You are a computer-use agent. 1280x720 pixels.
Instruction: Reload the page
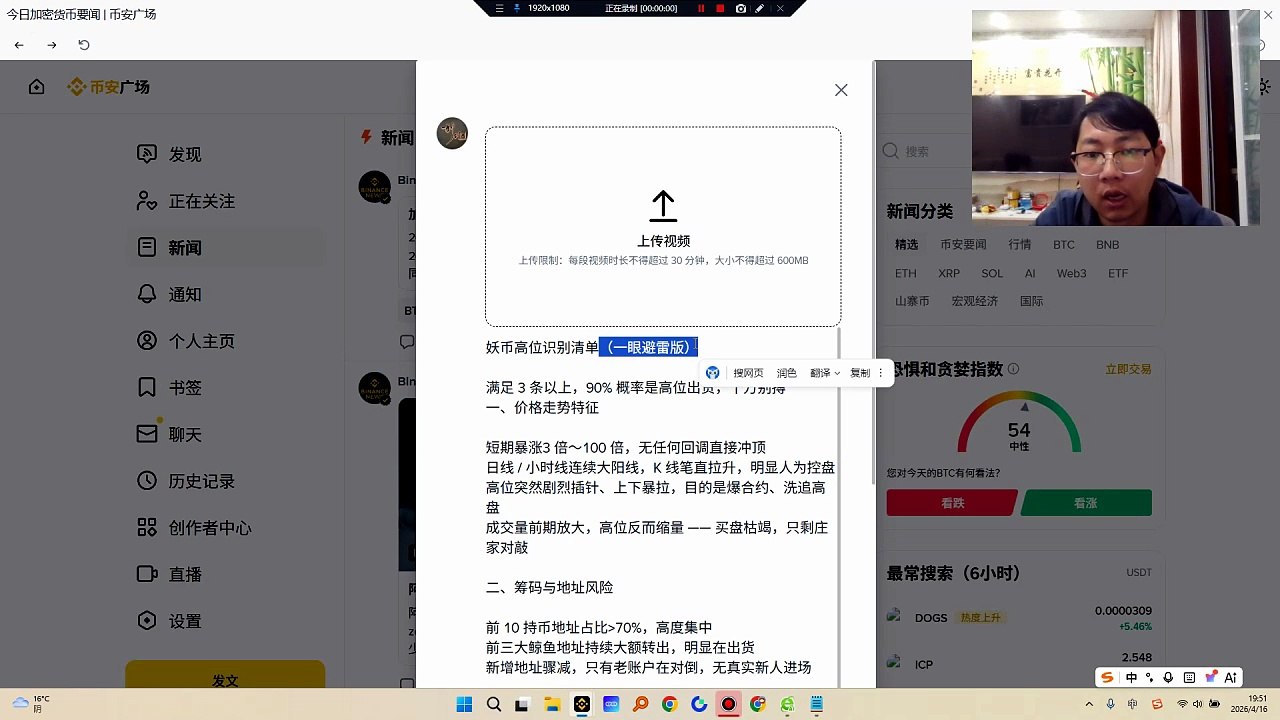tap(84, 45)
